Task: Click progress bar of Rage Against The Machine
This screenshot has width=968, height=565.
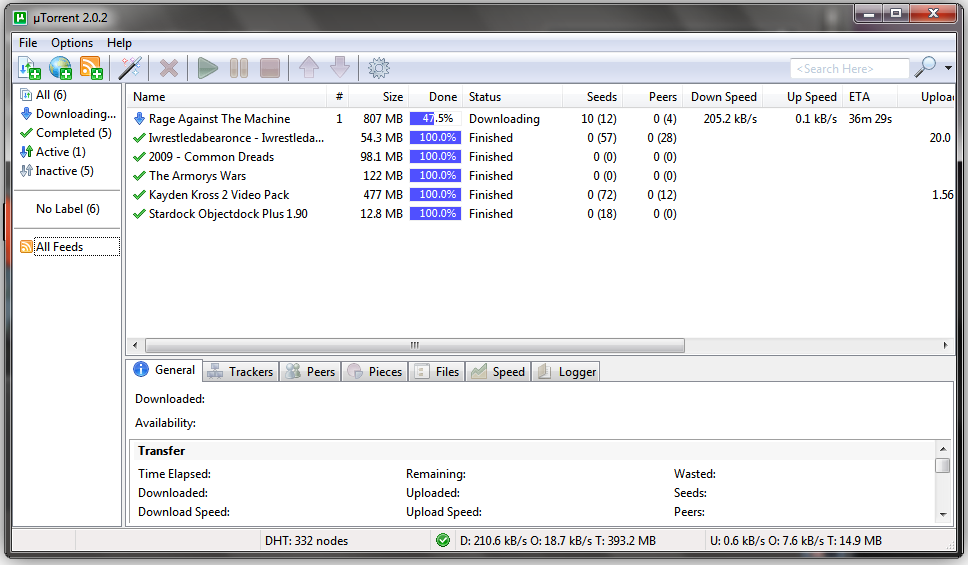Action: point(435,119)
